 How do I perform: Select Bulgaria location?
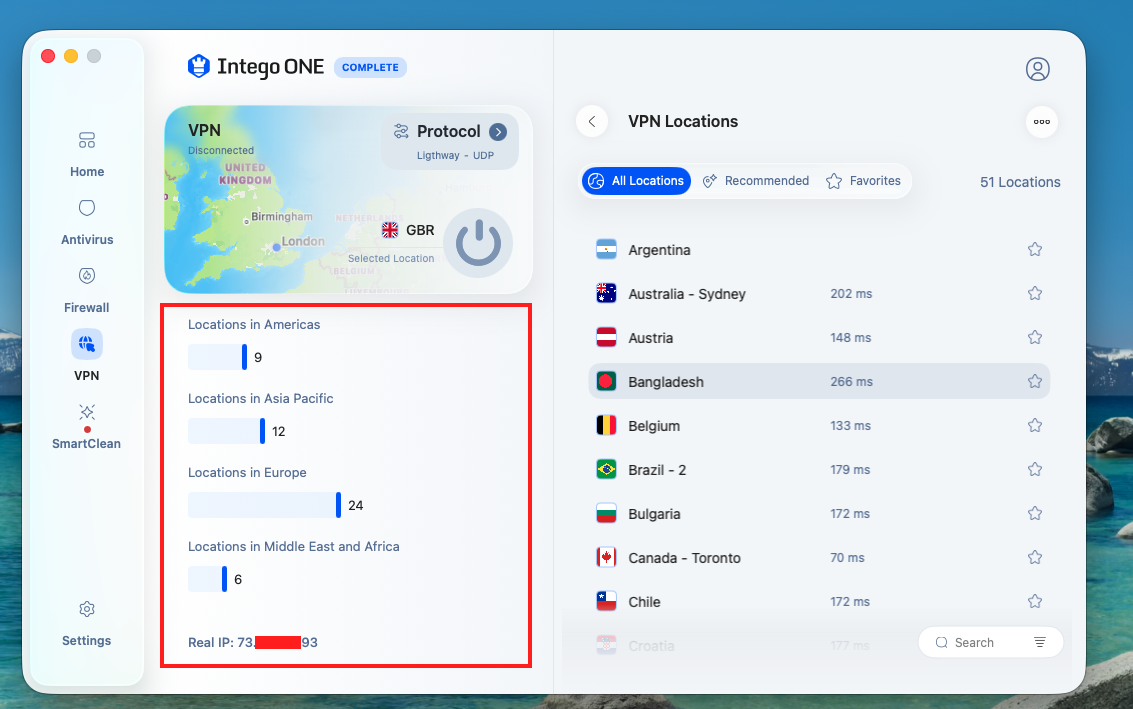pyautogui.click(x=819, y=514)
